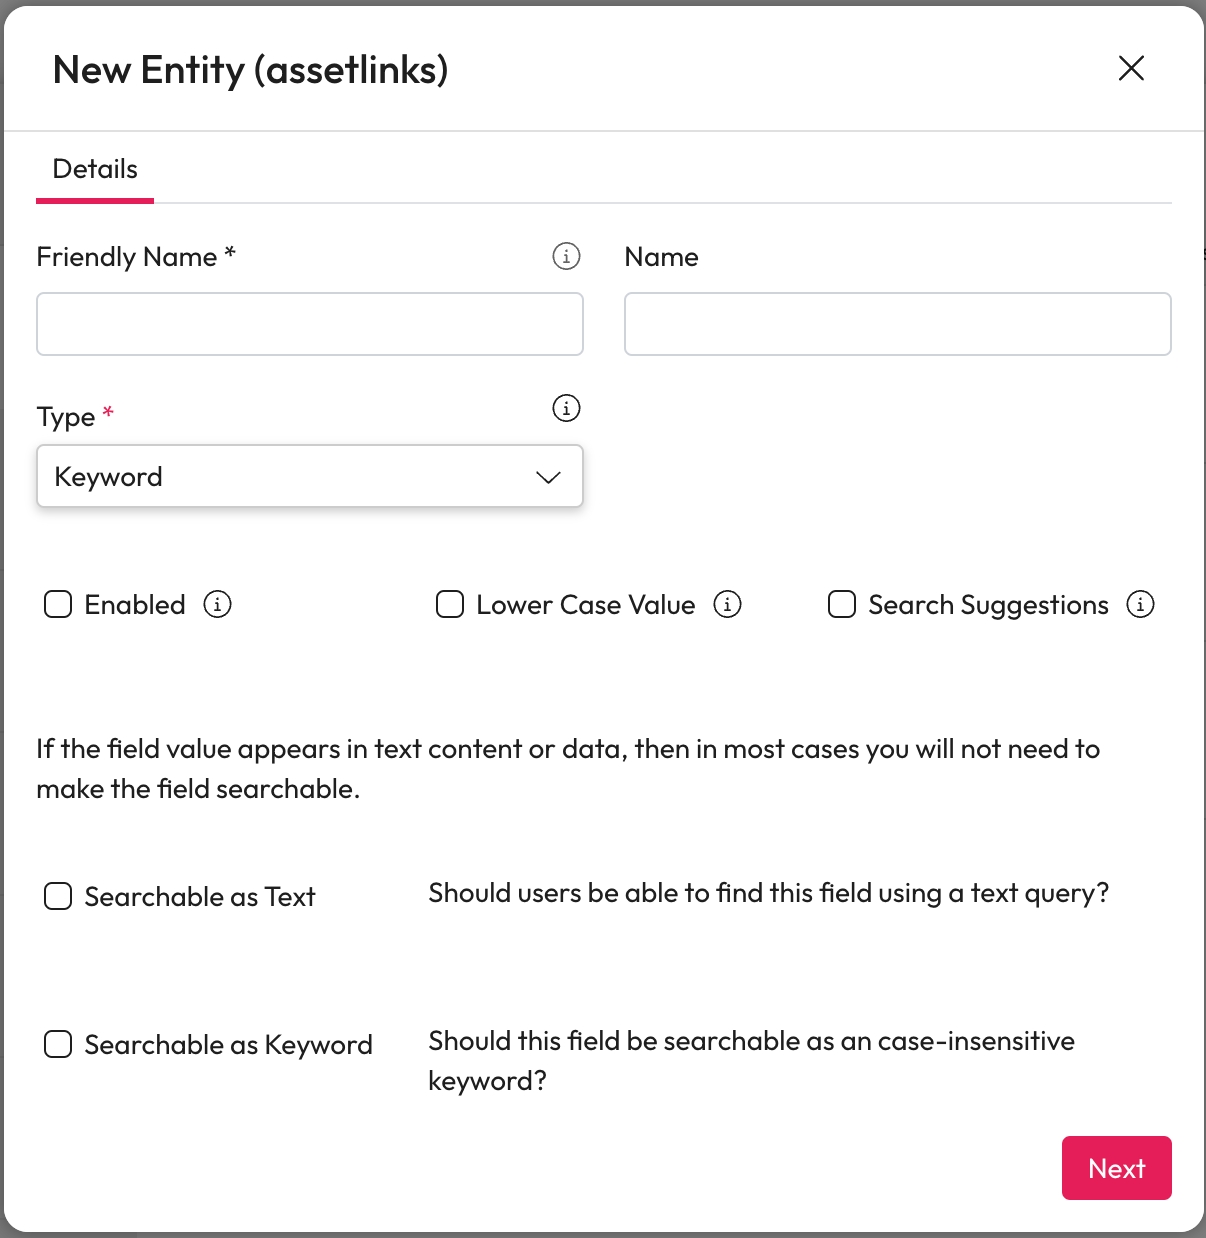
Task: Focus the Friendly Name input field
Action: click(310, 324)
